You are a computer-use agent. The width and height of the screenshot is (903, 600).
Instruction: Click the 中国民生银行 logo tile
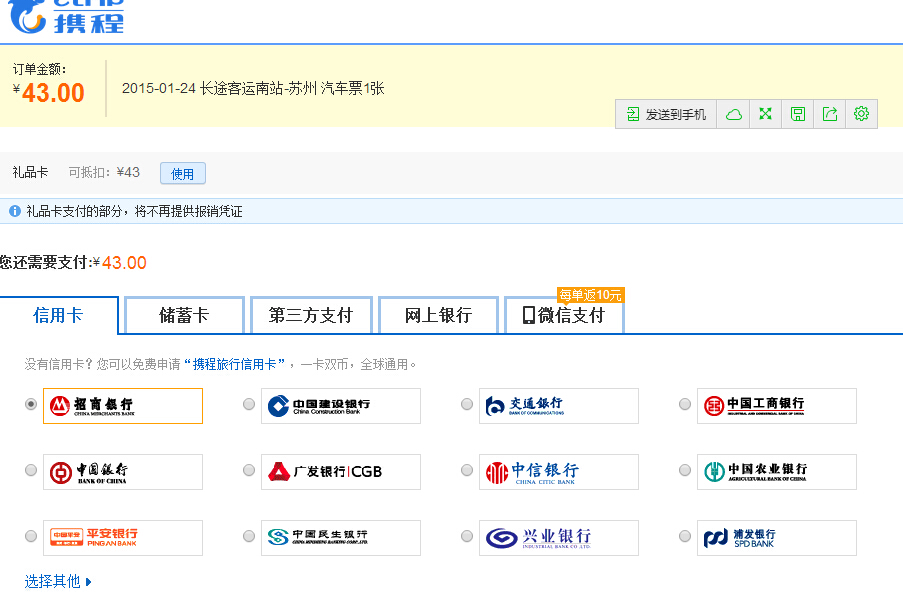coord(341,538)
